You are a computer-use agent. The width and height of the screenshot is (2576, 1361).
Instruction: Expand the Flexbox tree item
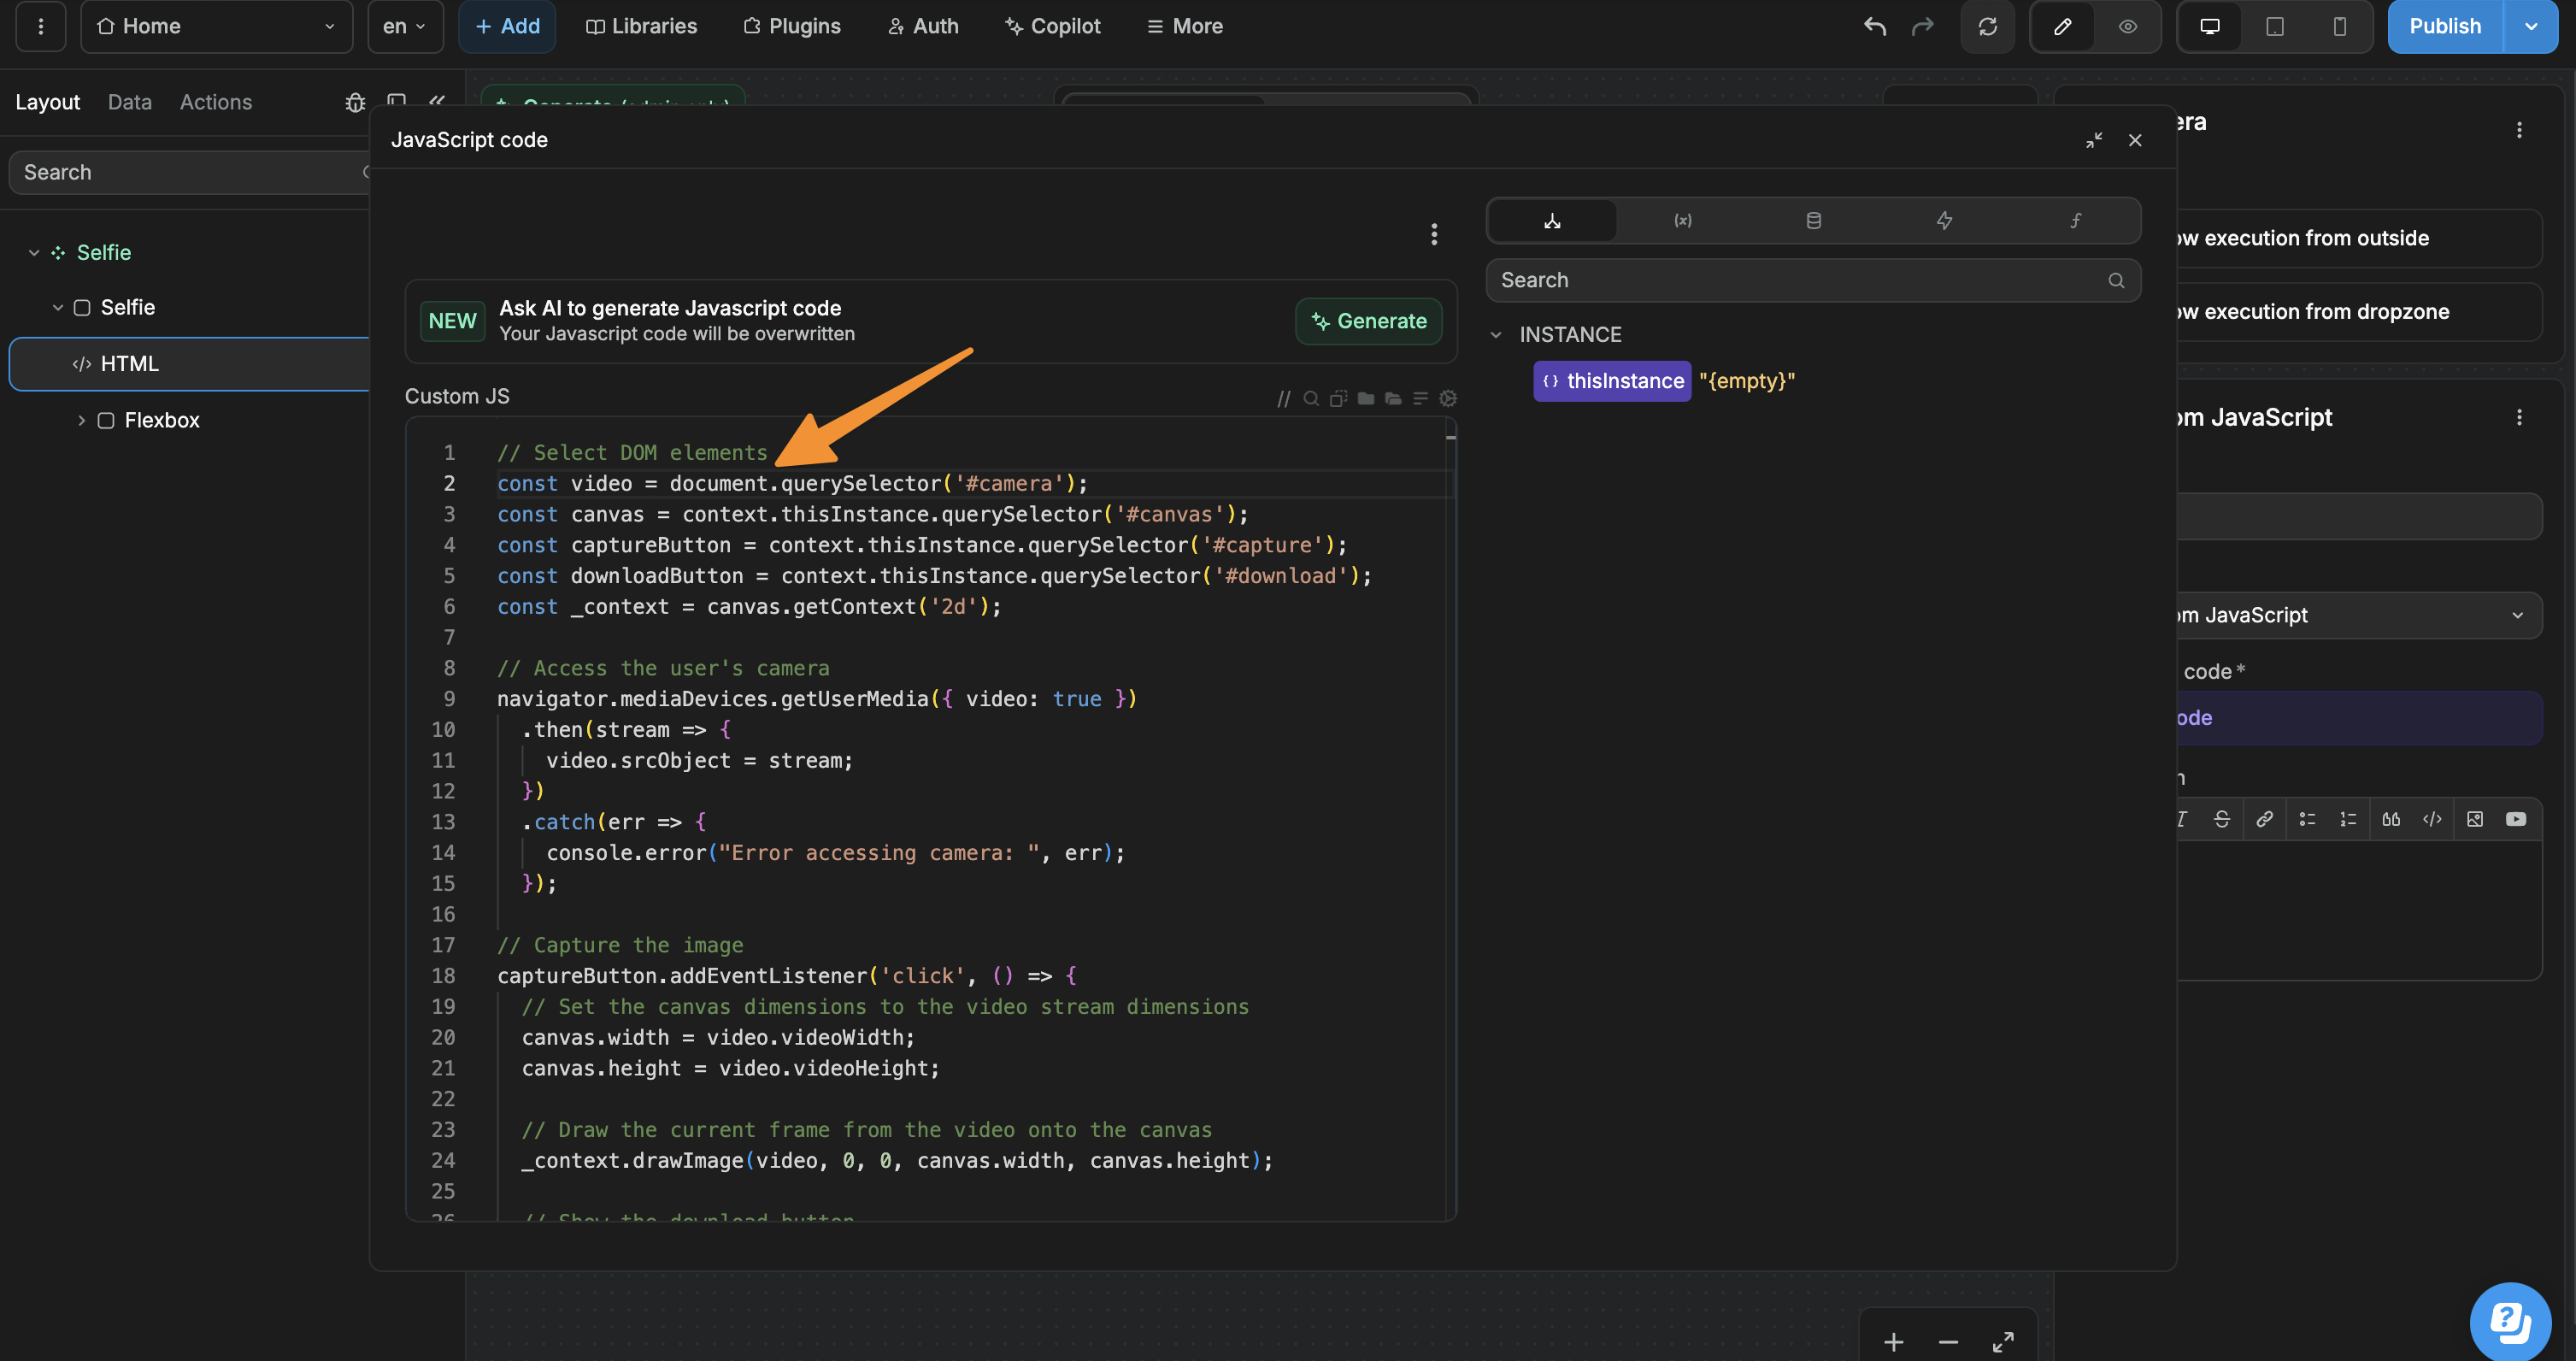point(82,420)
